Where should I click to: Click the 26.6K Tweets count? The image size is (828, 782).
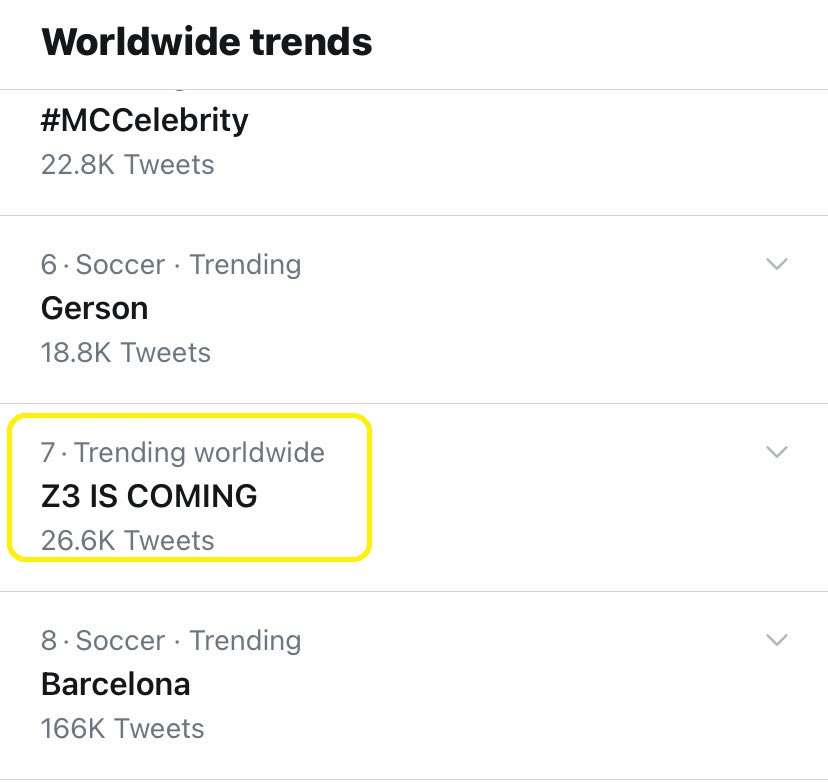click(x=127, y=540)
